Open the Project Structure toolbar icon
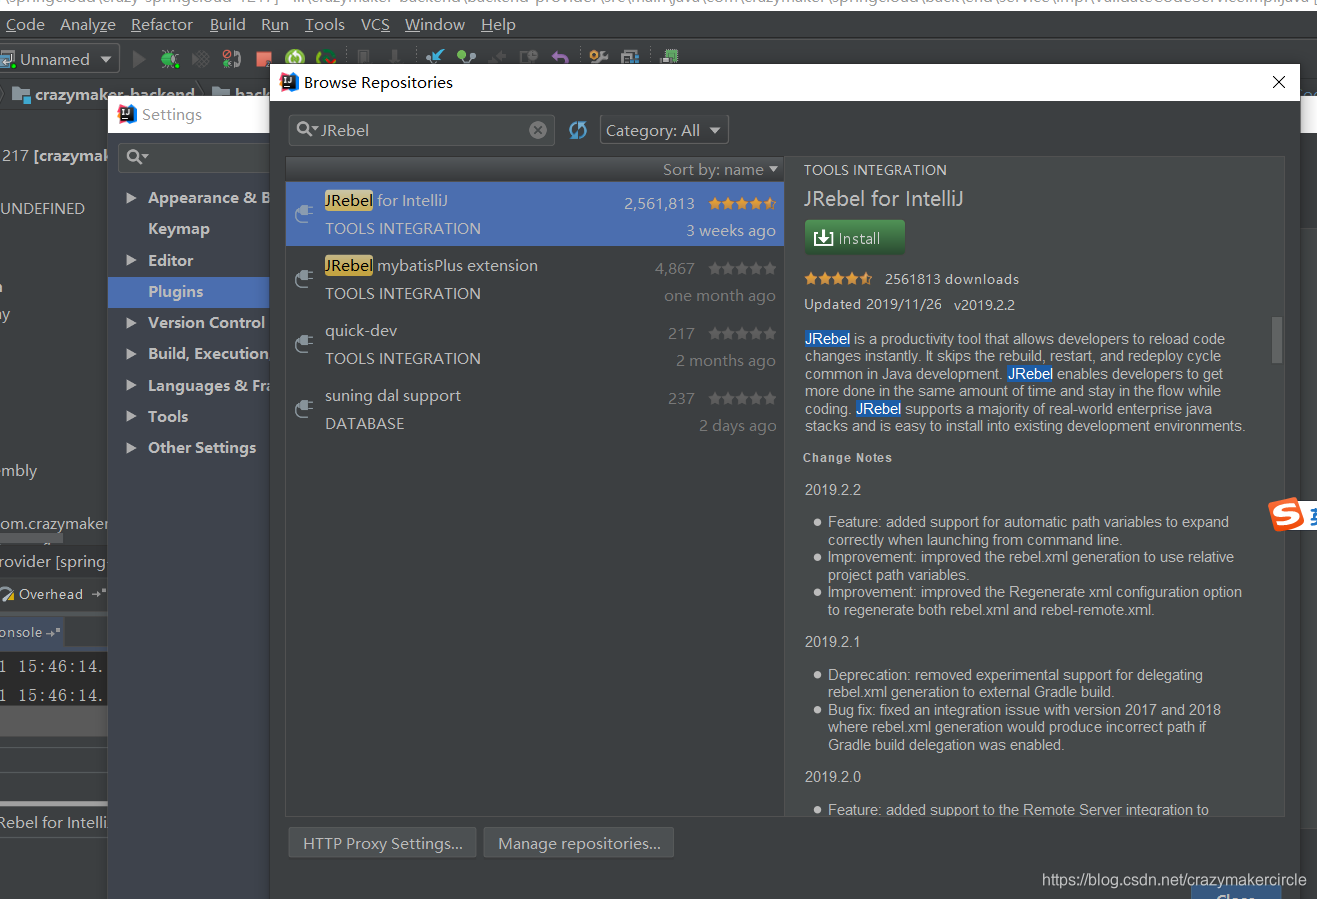This screenshot has height=899, width=1317. [630, 59]
